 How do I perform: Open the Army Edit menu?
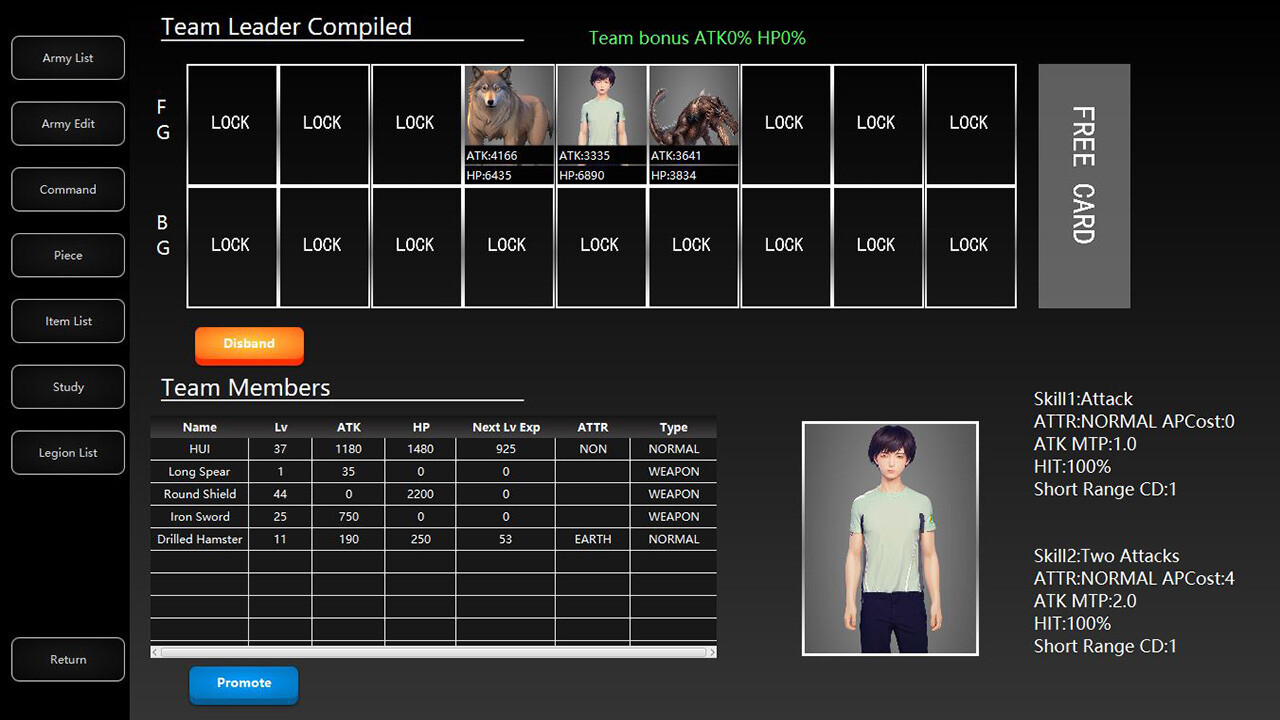click(68, 124)
